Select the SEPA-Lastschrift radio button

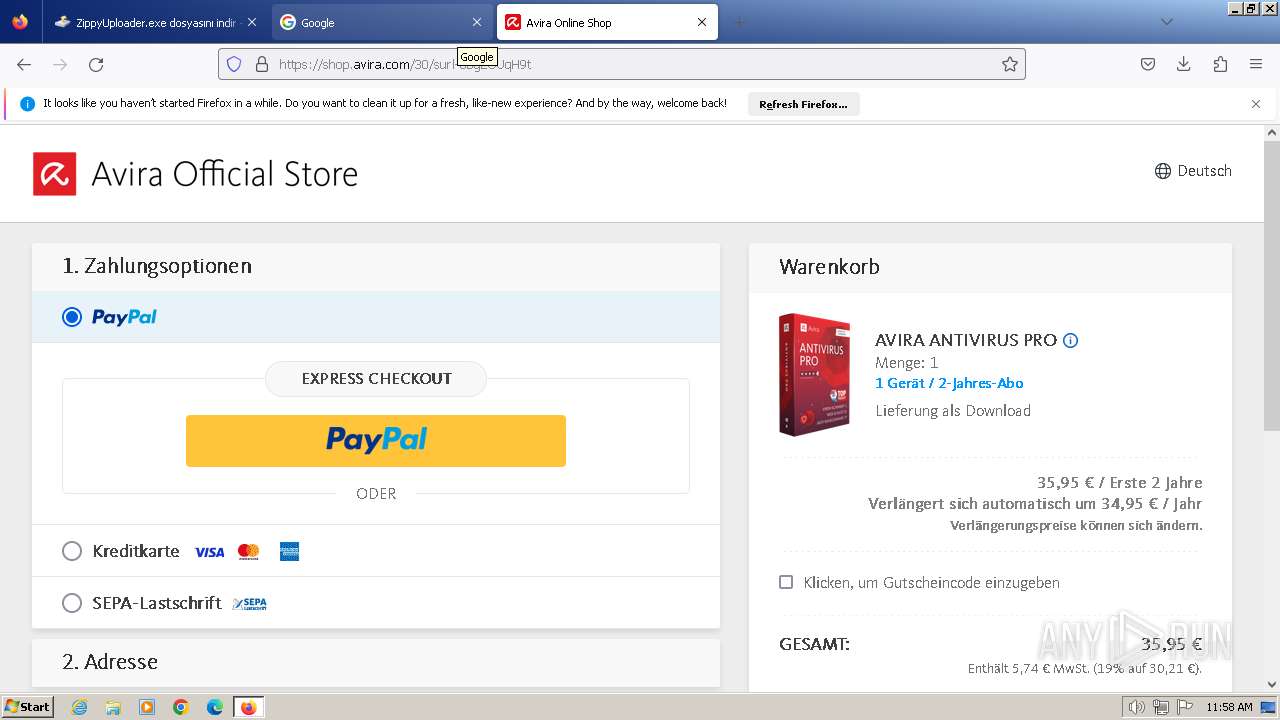coord(72,603)
